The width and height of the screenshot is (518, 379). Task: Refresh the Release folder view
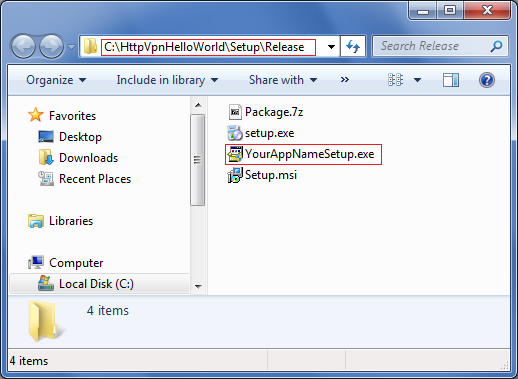(x=353, y=47)
